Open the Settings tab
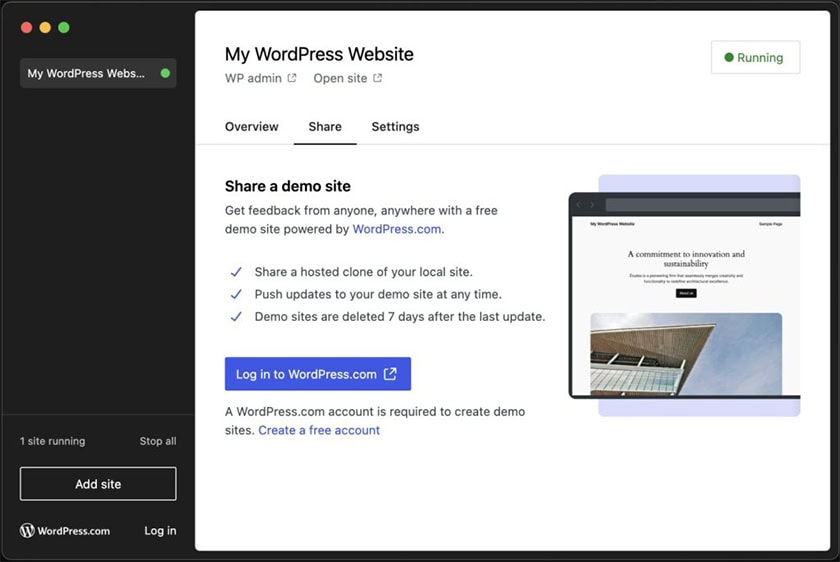840x562 pixels. tap(395, 127)
